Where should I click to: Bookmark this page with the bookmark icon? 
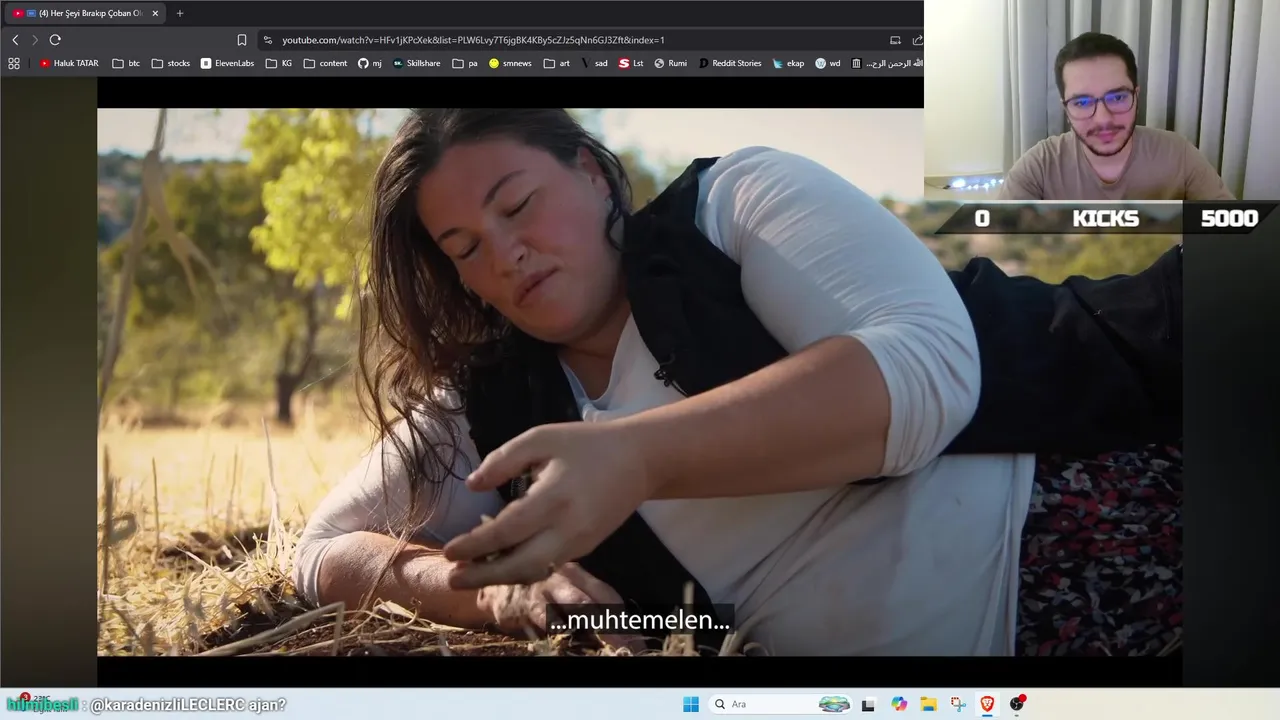pos(242,40)
